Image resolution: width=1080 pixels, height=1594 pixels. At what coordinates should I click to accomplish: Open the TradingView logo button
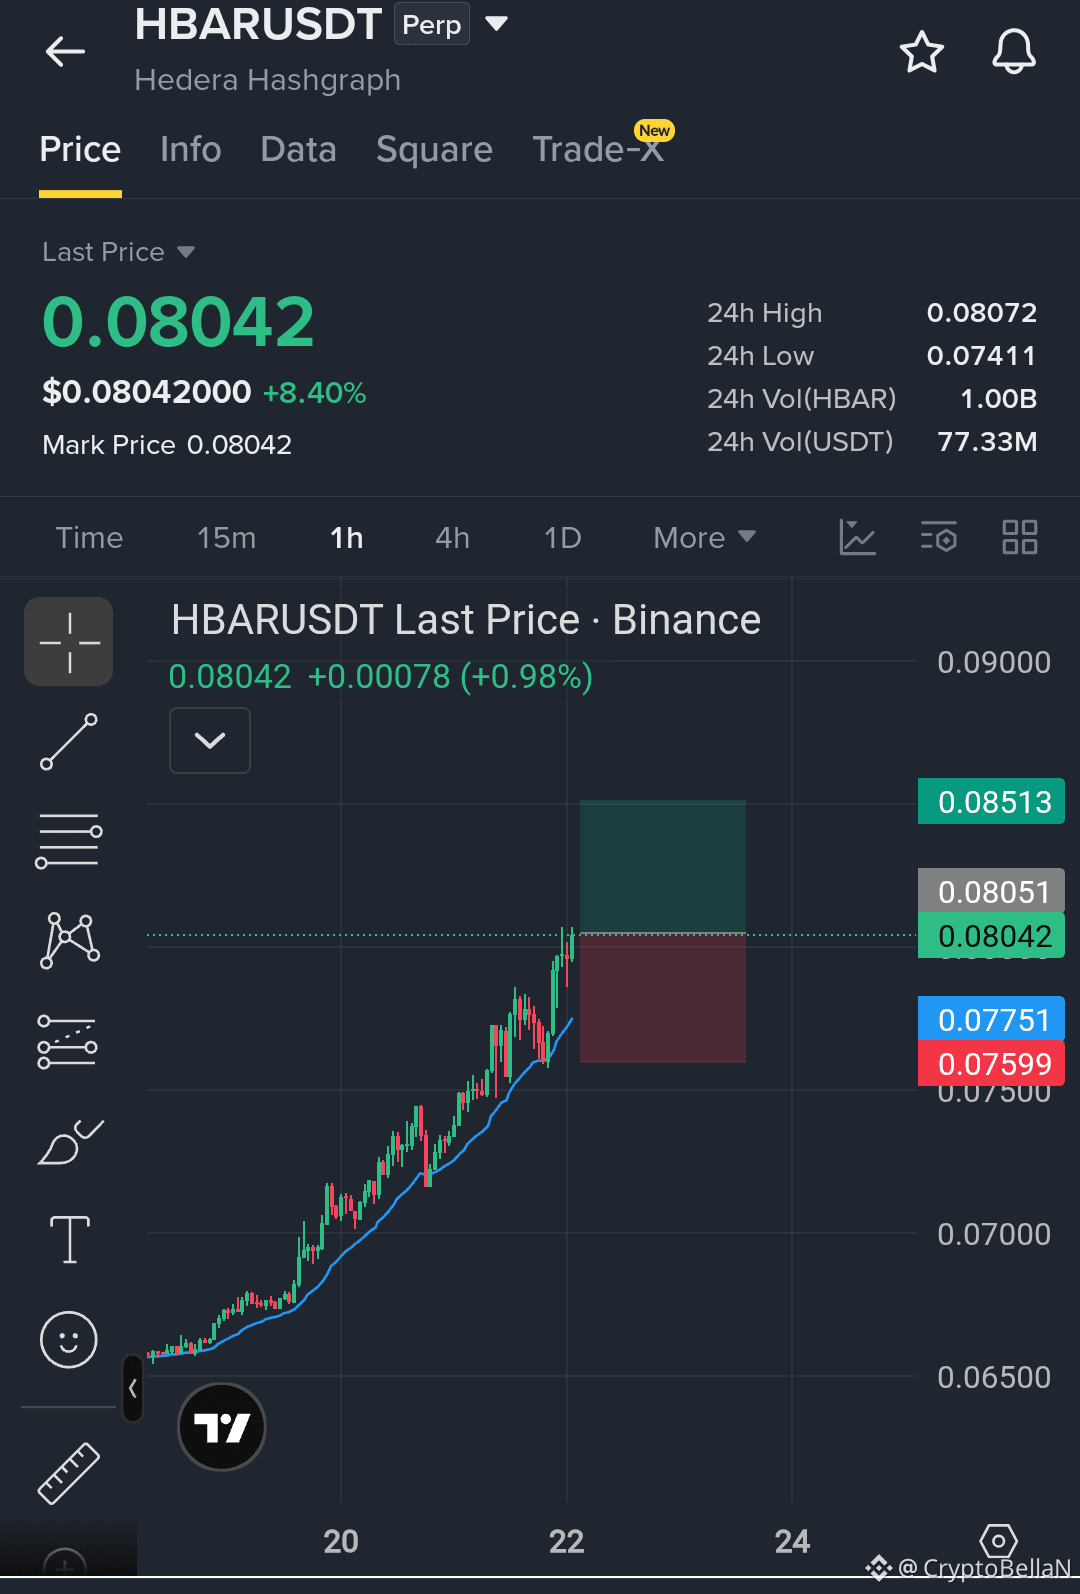(x=221, y=1427)
